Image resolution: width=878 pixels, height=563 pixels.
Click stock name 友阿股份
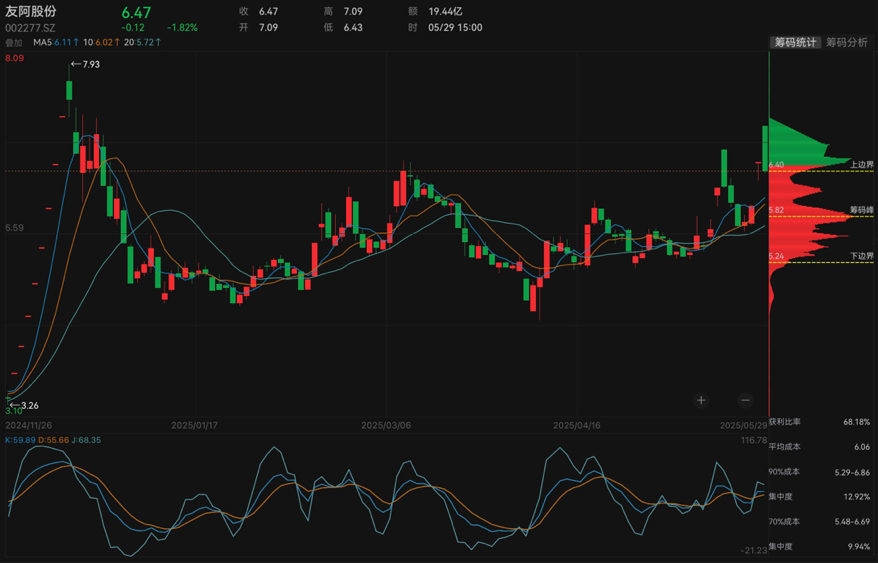click(31, 12)
